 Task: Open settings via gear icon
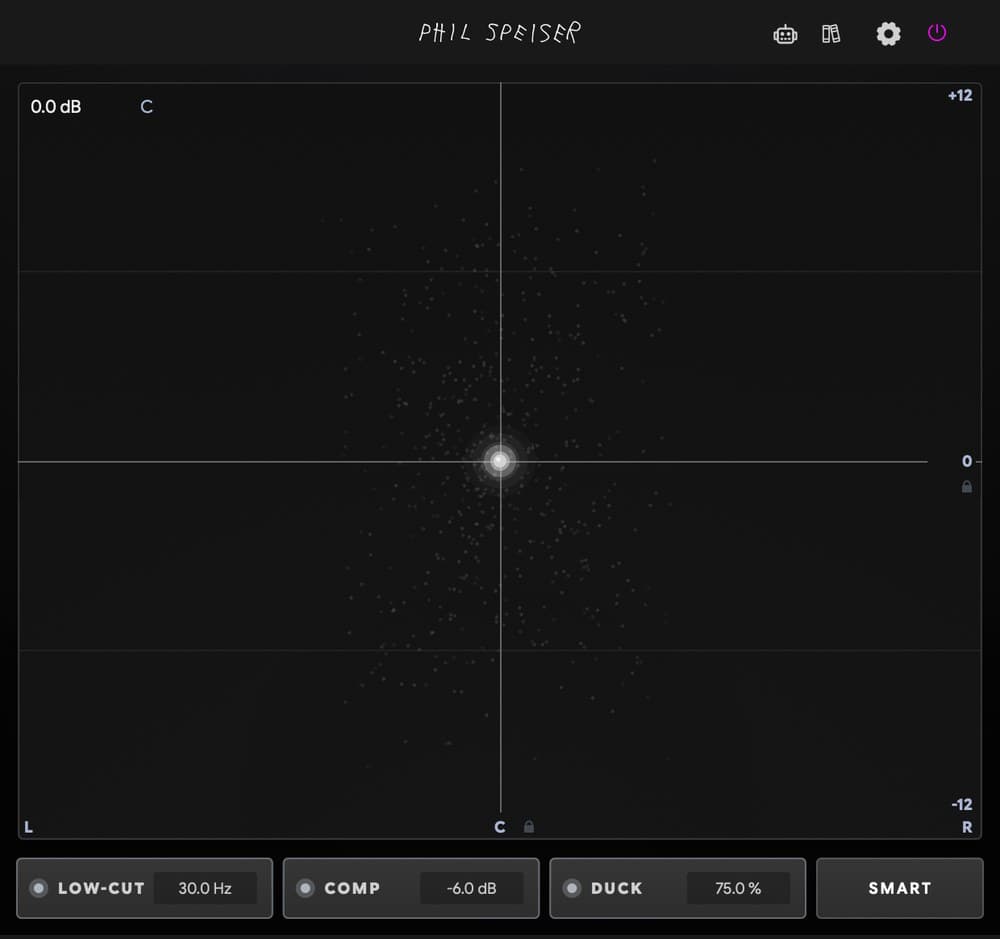(x=888, y=34)
